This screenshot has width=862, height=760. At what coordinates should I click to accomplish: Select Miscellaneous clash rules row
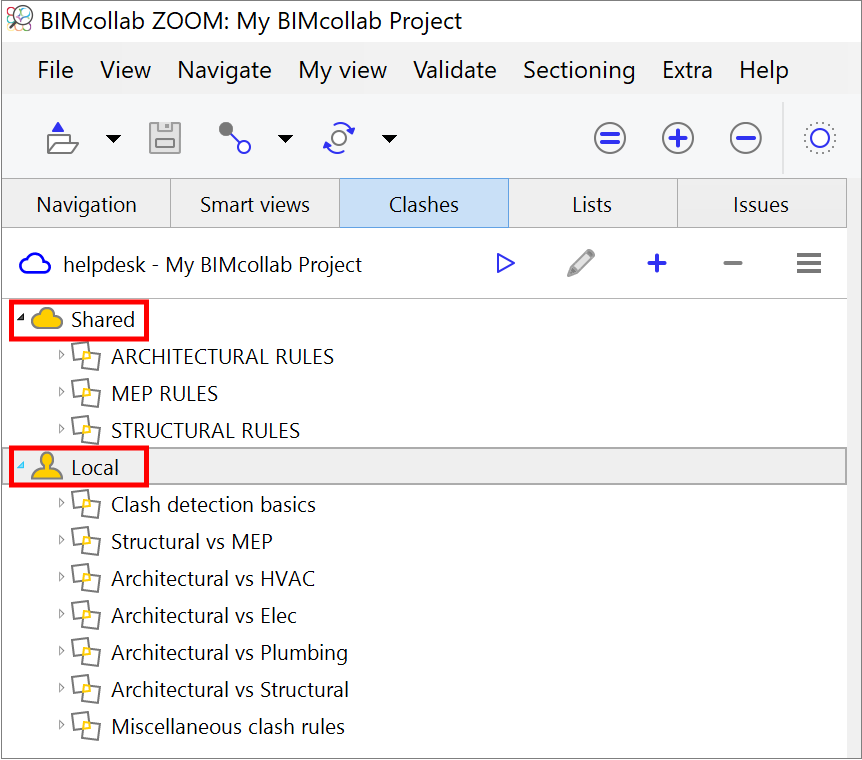228,726
